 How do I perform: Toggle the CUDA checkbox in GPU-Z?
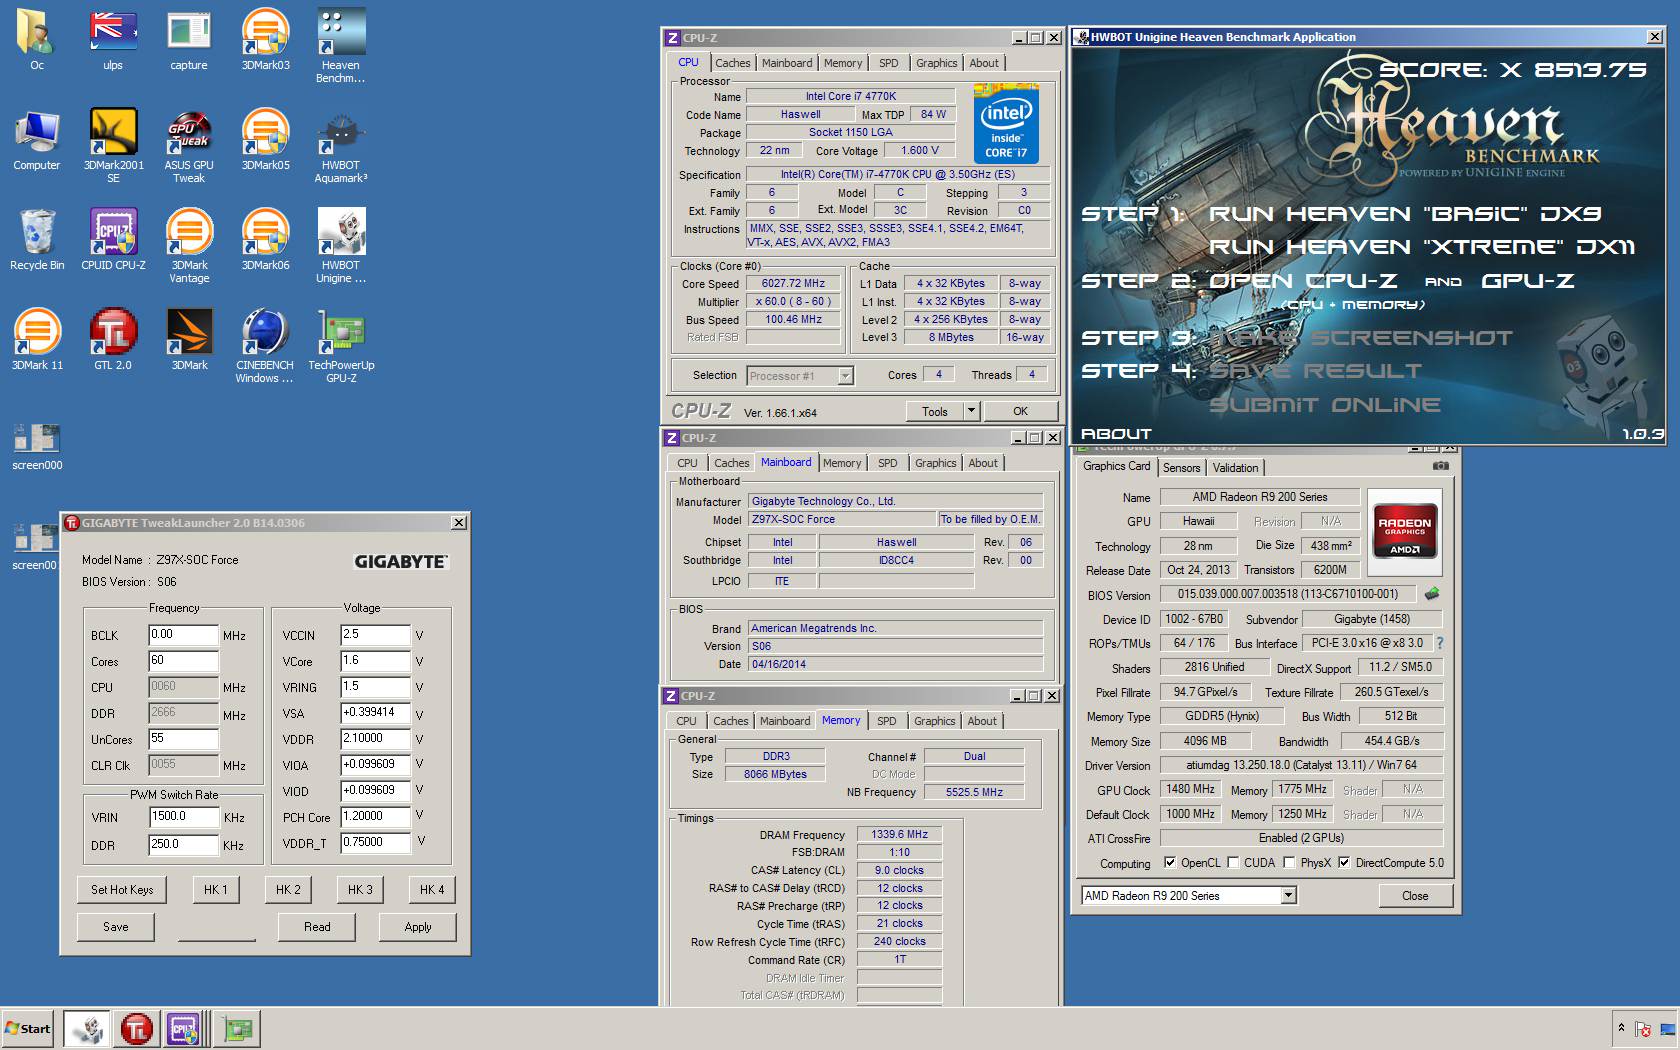pyautogui.click(x=1233, y=862)
